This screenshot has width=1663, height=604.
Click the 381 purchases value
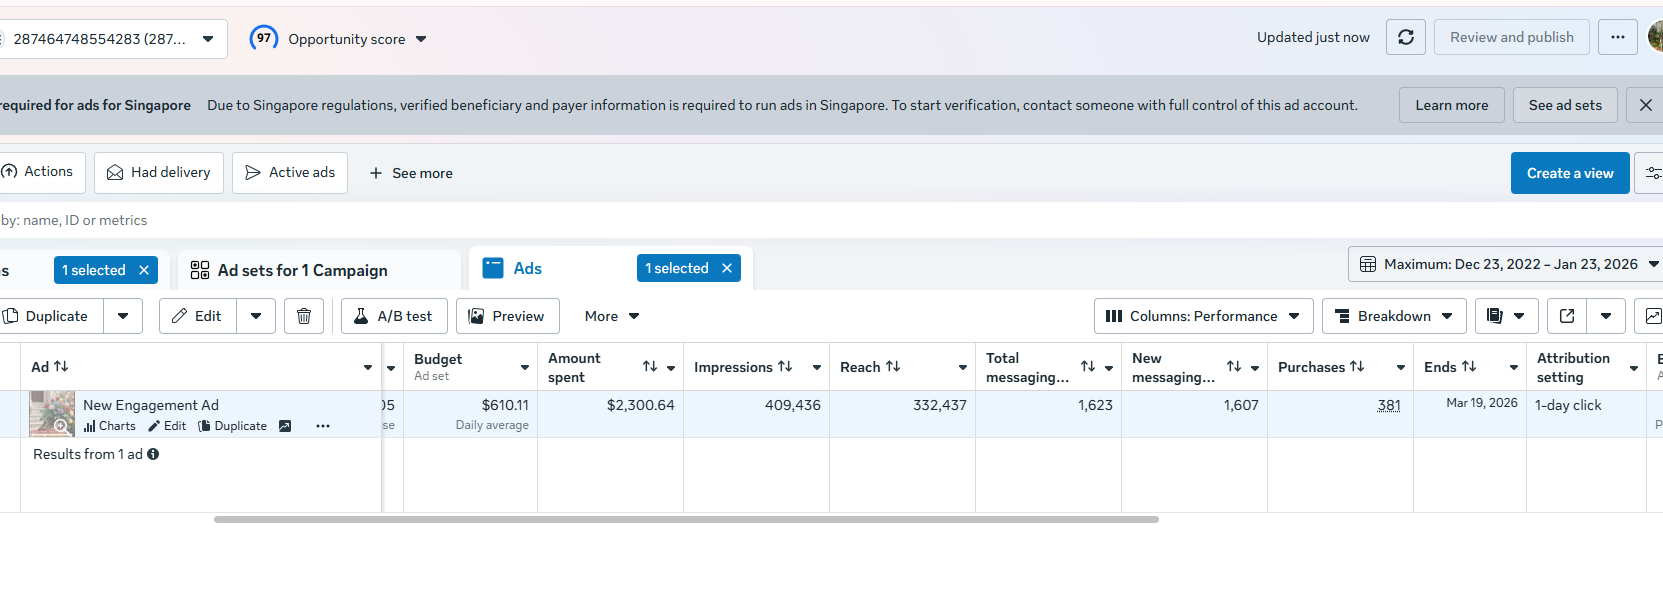[1389, 405]
